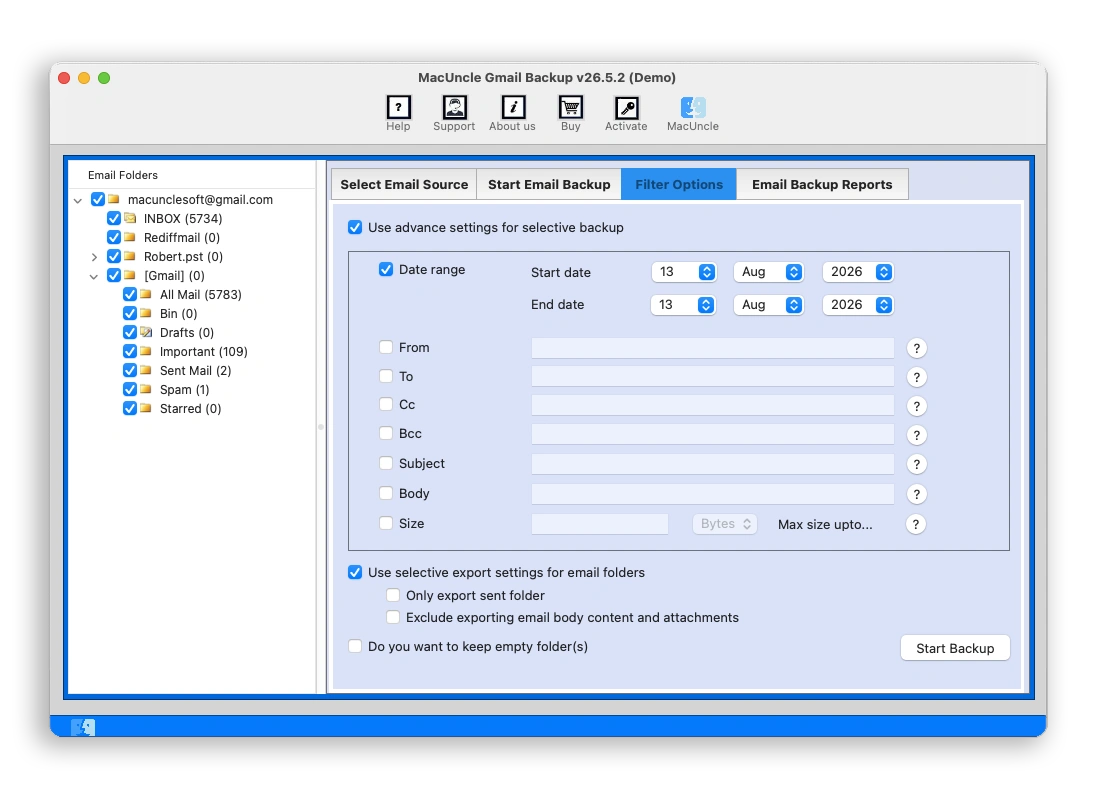This screenshot has width=1096, height=799.
Task: Collapse the macunclesoft@gmail.com account tree
Action: pos(78,201)
